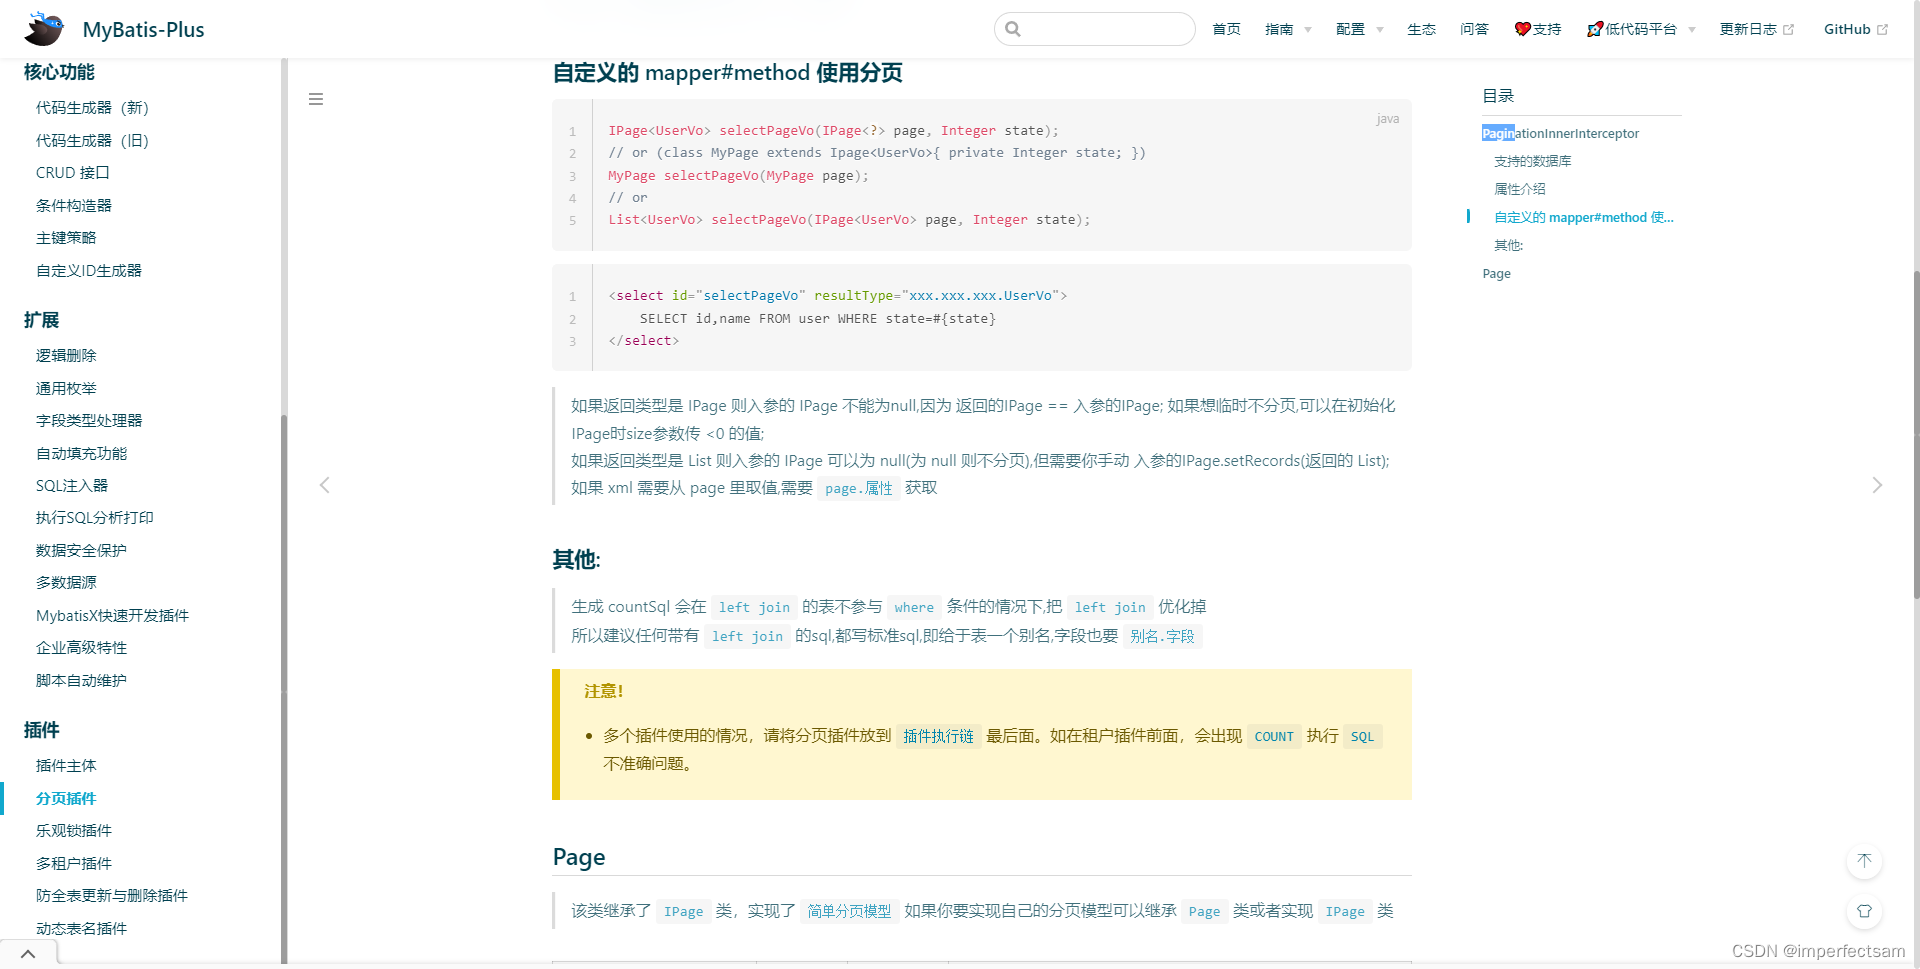
Task: Click the left sidebar scrollbar
Action: tap(284, 690)
